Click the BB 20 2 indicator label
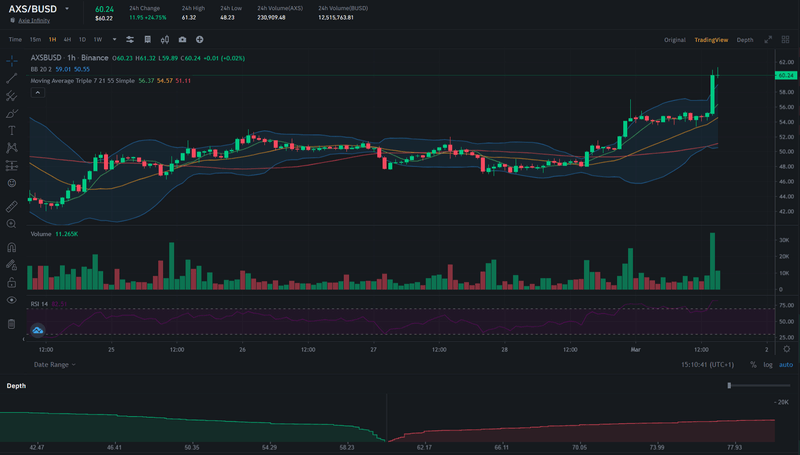 coord(41,69)
